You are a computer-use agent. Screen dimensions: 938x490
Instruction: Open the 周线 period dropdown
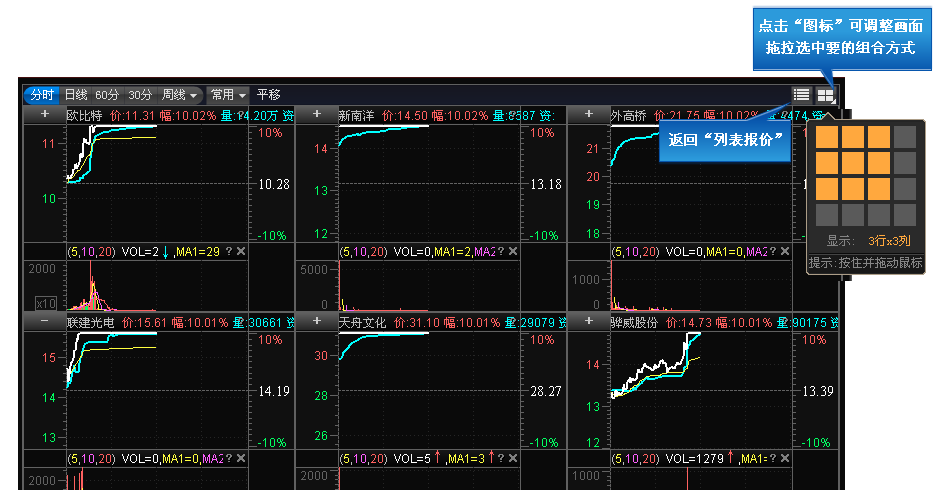pos(179,95)
